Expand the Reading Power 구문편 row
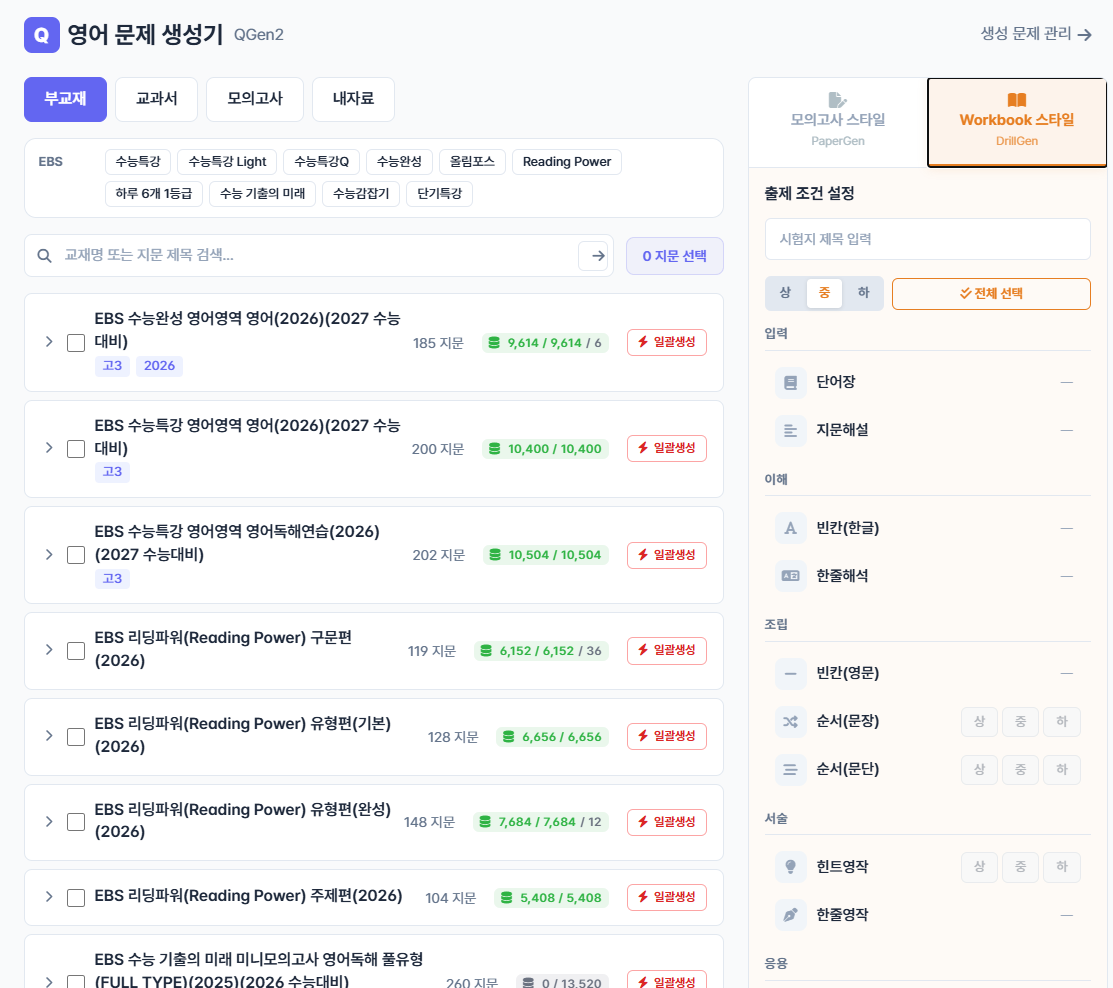1113x988 pixels. tap(48, 649)
